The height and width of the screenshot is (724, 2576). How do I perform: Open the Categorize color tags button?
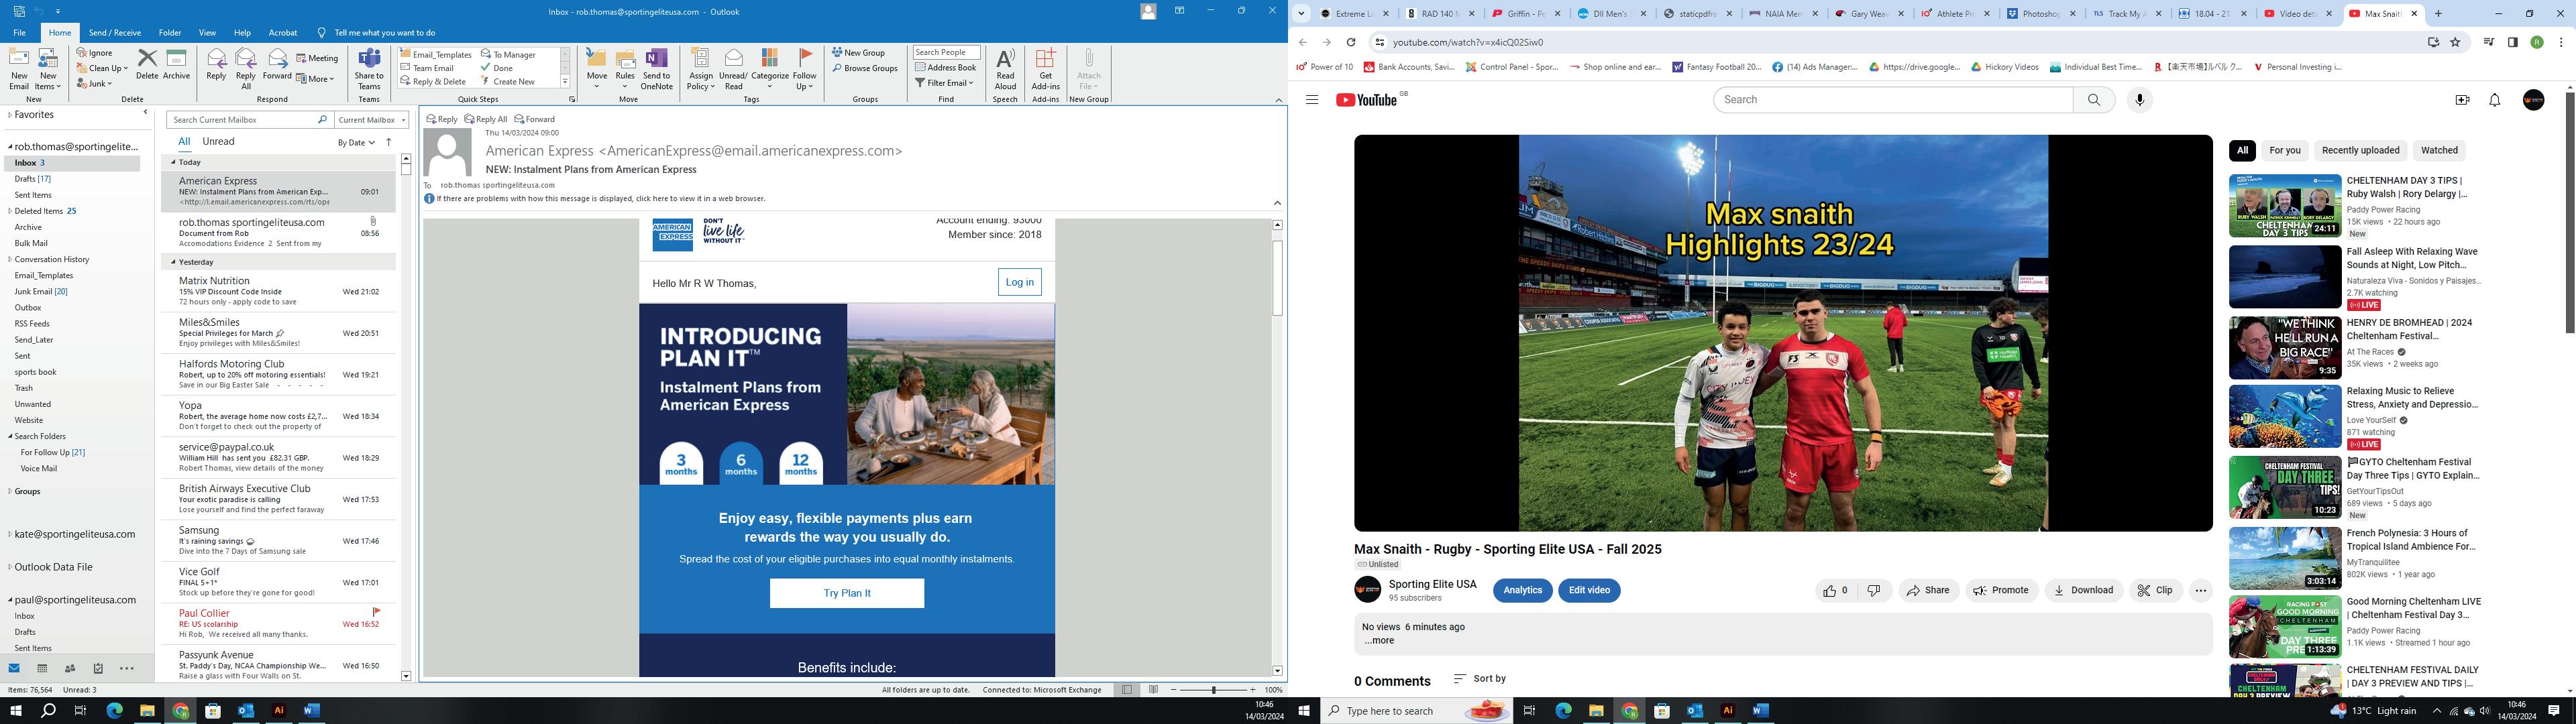769,68
